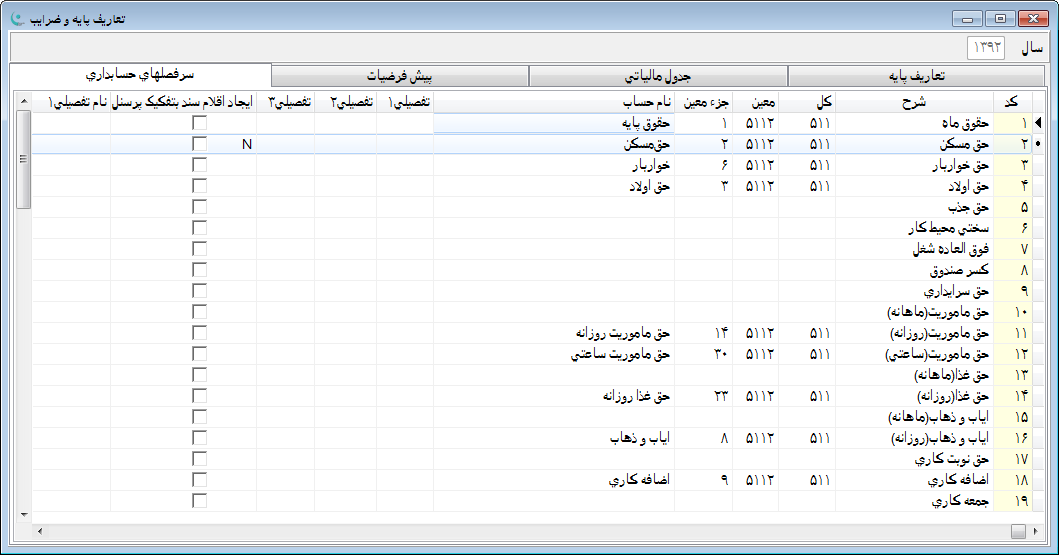Click the horizontal scrollbar right arrow

point(1036,530)
